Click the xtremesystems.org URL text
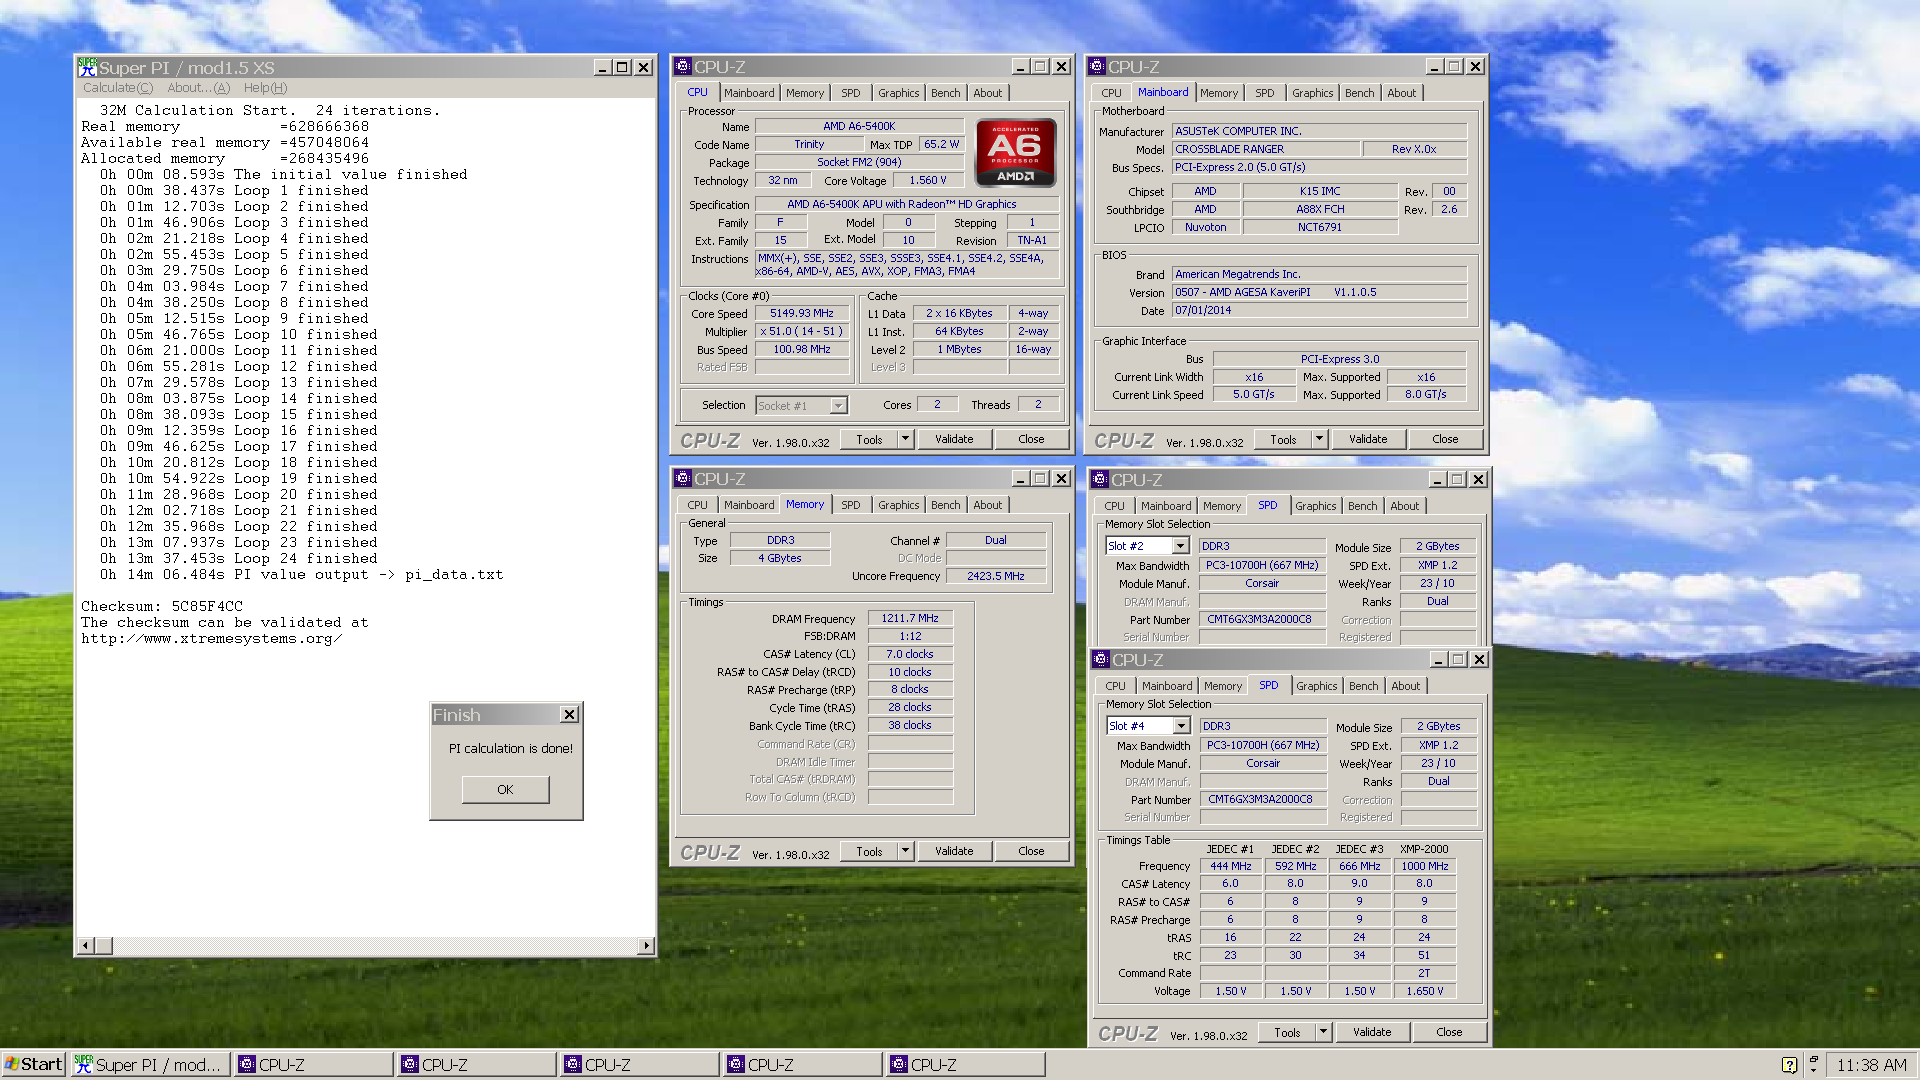 tap(212, 638)
